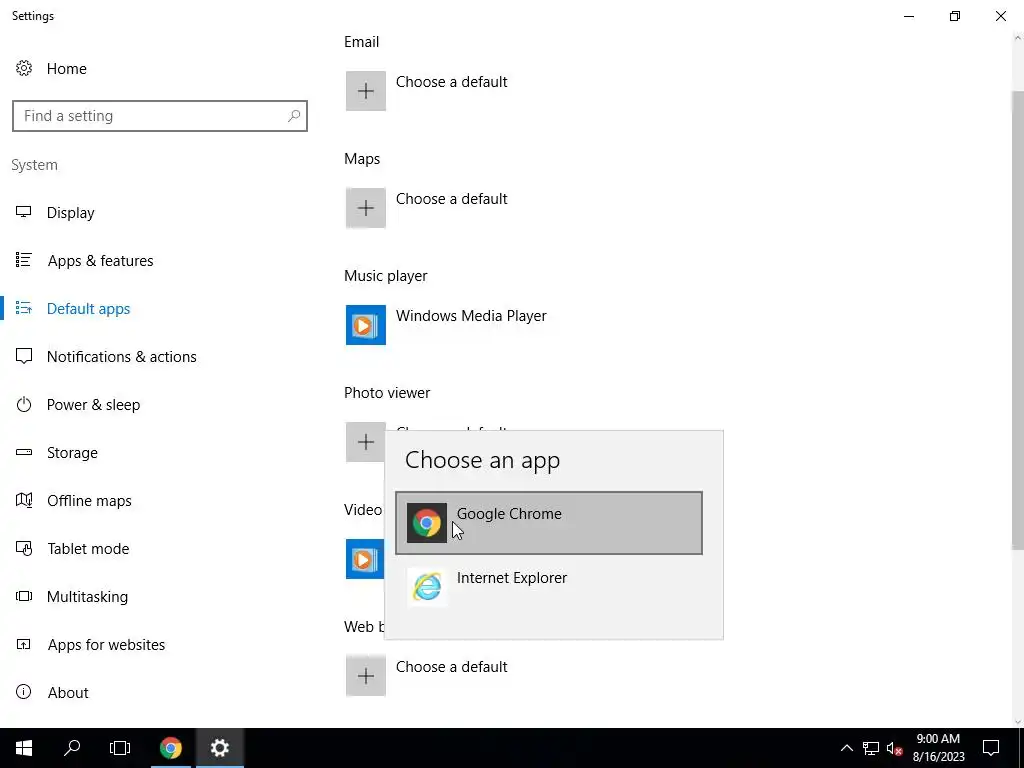The height and width of the screenshot is (768, 1024).
Task: Open the Action Center notifications
Action: [x=991, y=748]
